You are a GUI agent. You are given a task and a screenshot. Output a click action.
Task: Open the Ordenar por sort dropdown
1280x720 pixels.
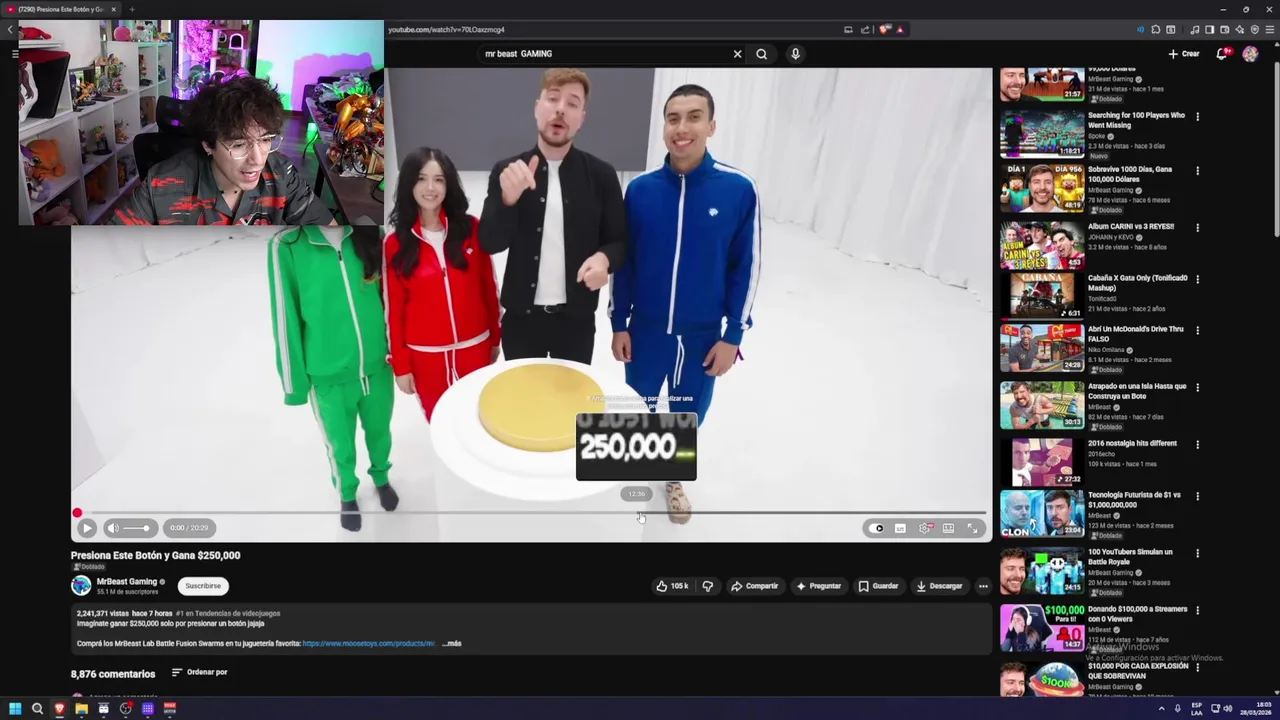[199, 672]
